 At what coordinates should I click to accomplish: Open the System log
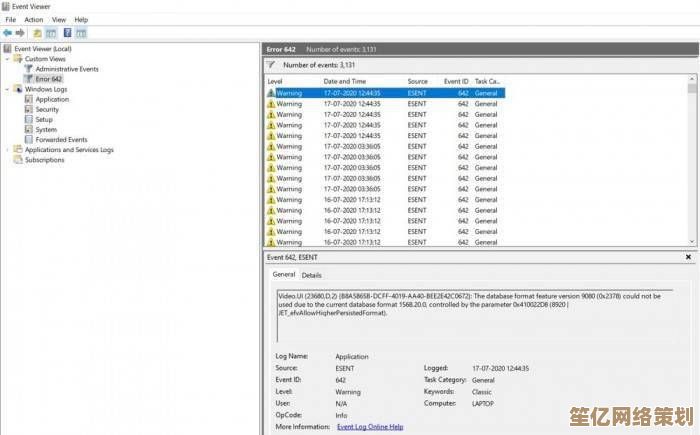46,130
